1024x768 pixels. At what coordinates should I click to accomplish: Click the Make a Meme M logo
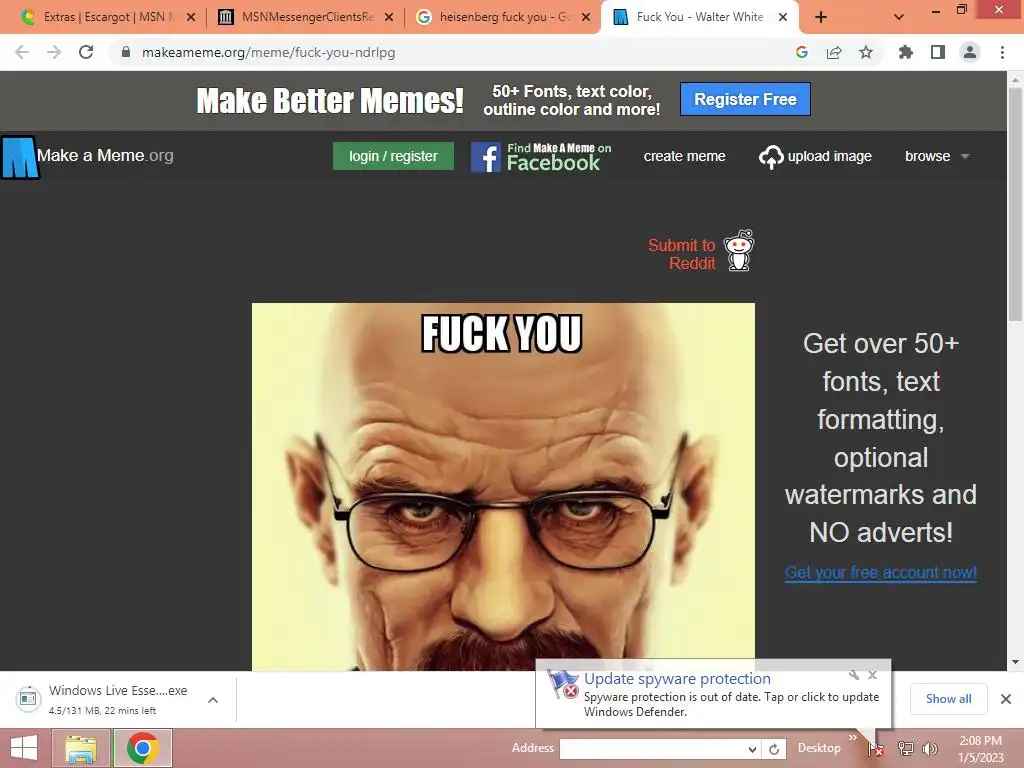(19, 157)
